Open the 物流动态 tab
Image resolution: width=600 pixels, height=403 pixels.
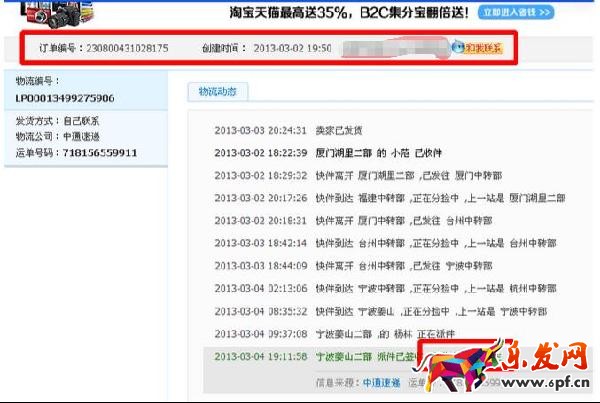(217, 92)
